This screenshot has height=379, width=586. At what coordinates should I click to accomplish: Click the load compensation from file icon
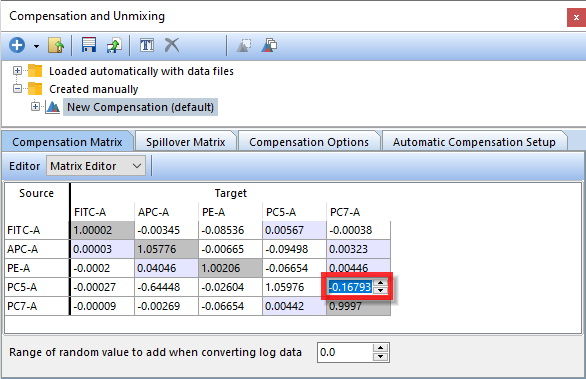[x=56, y=46]
